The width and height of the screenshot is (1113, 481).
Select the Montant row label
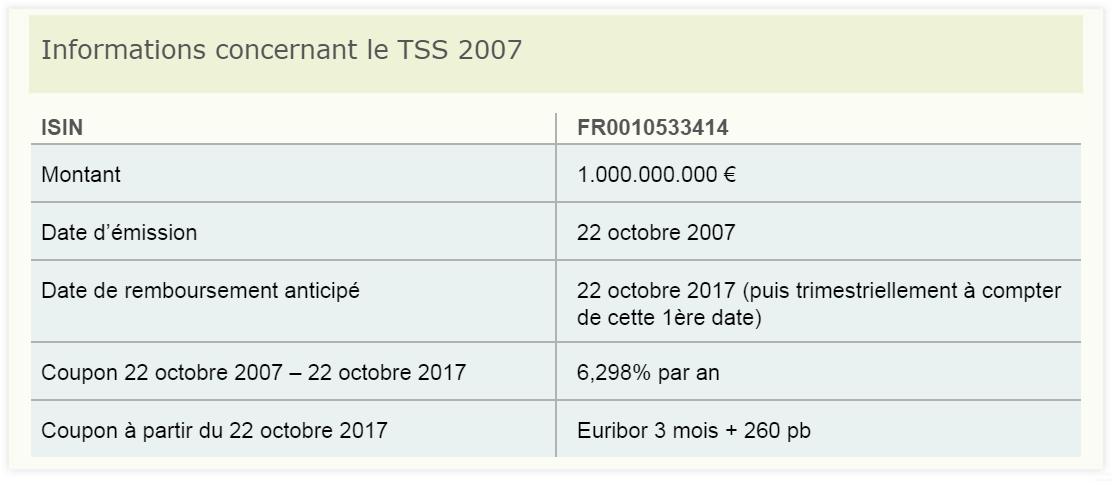click(x=81, y=174)
